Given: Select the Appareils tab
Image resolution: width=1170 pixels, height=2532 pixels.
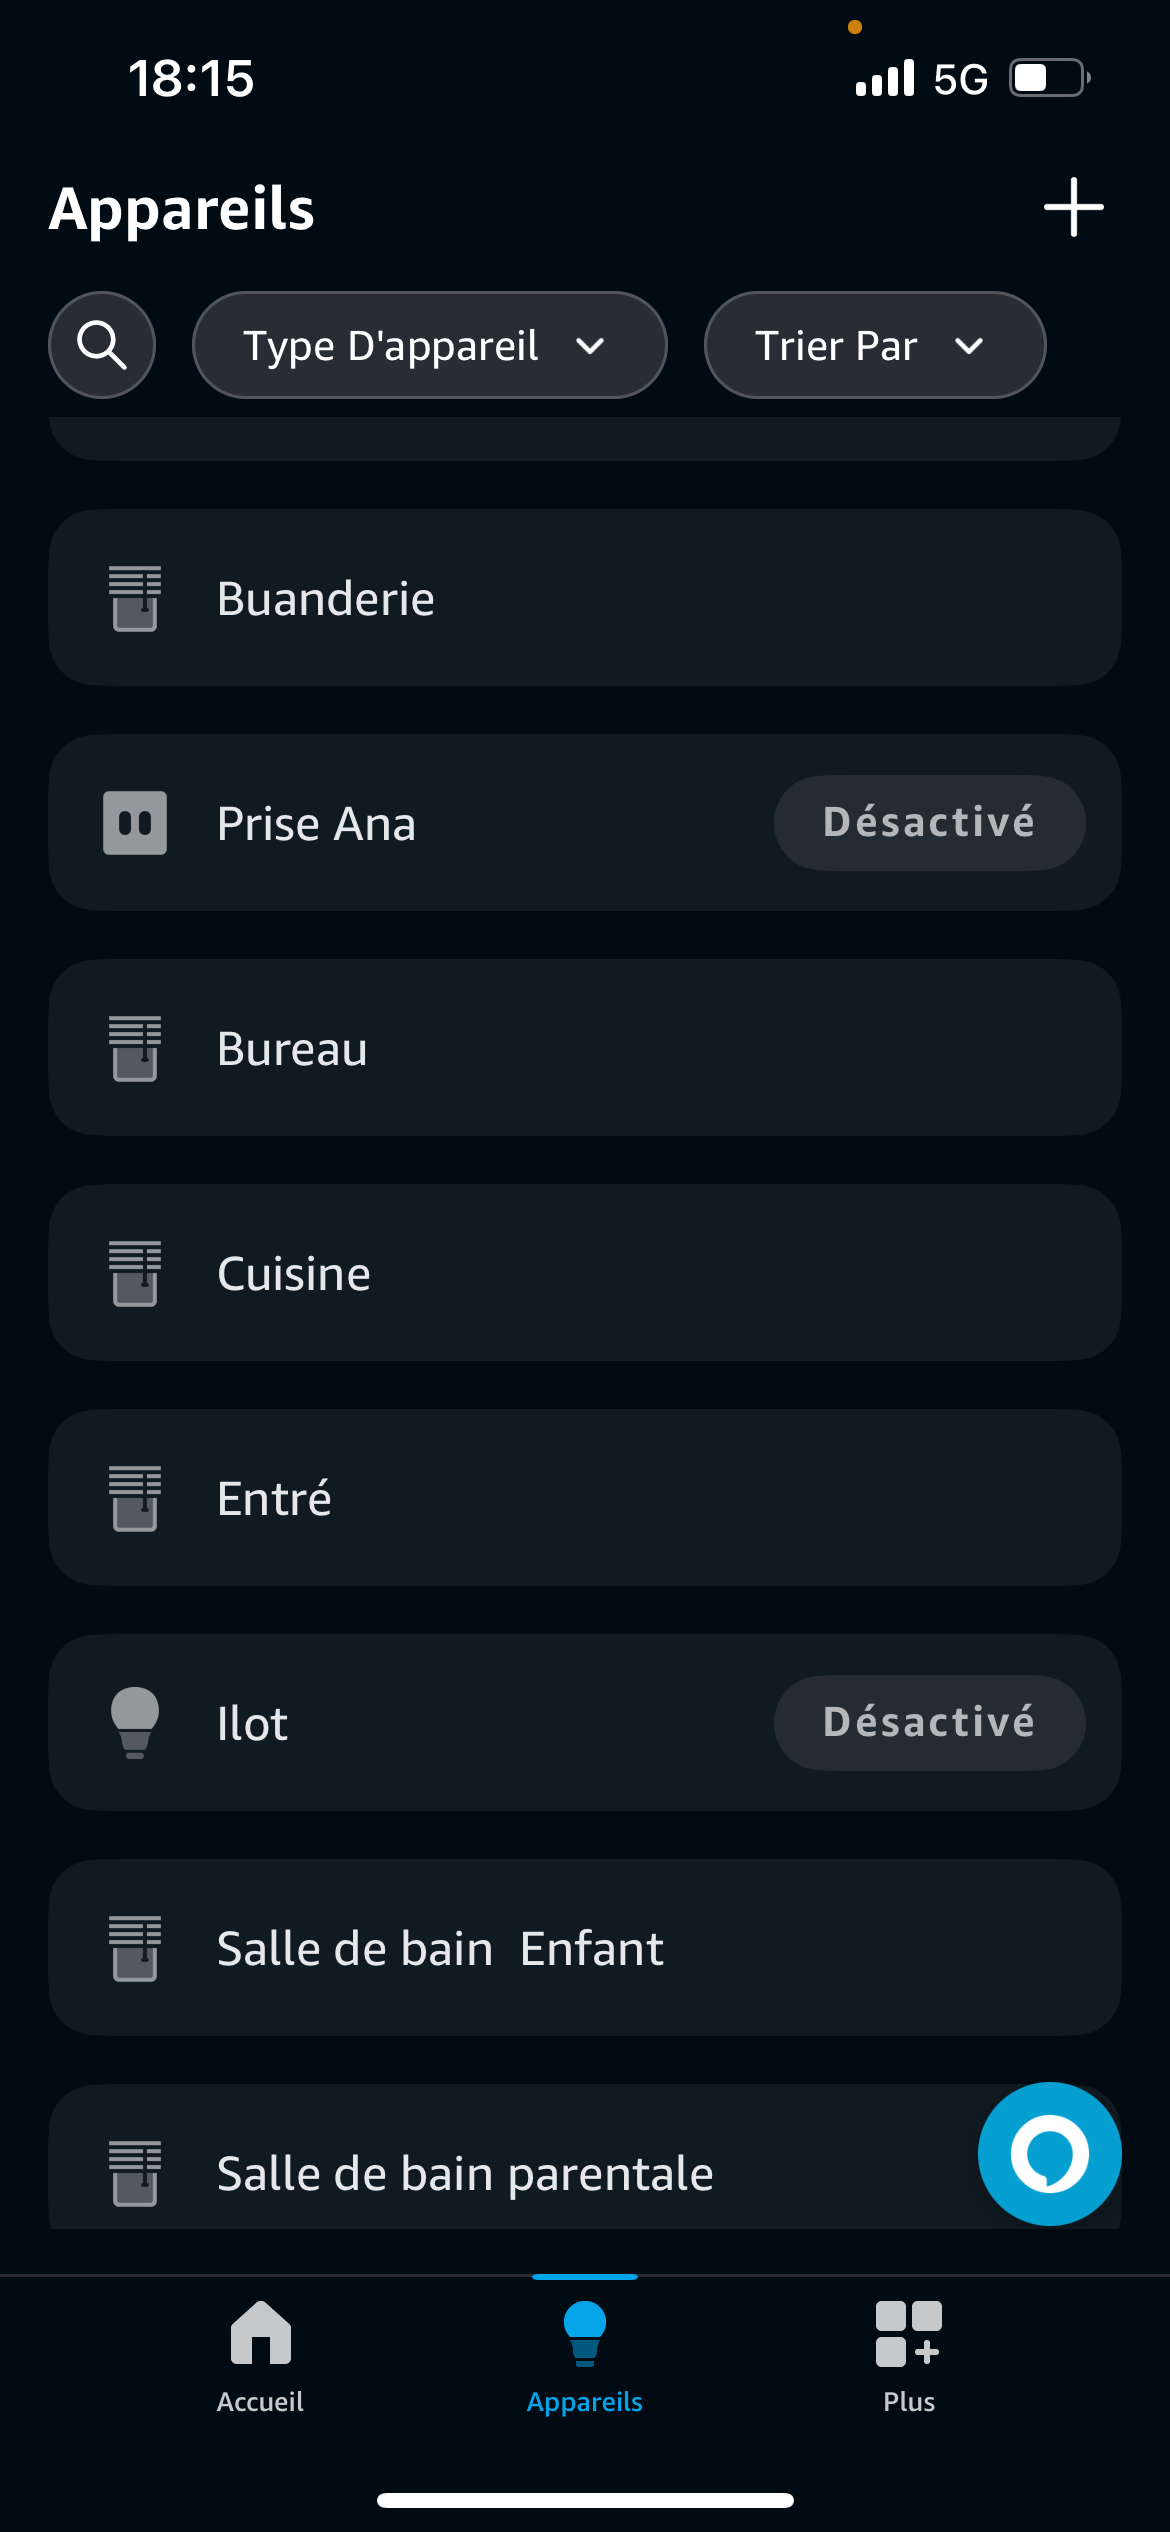Looking at the screenshot, I should tap(585, 2357).
